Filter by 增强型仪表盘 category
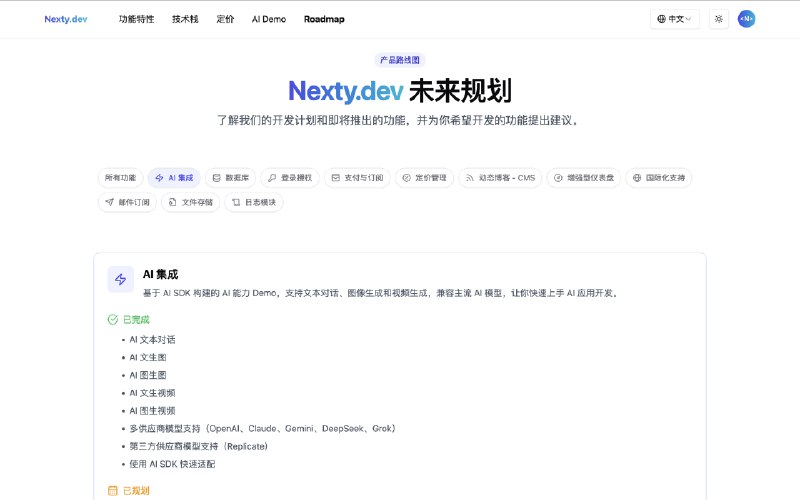 tap(584, 178)
